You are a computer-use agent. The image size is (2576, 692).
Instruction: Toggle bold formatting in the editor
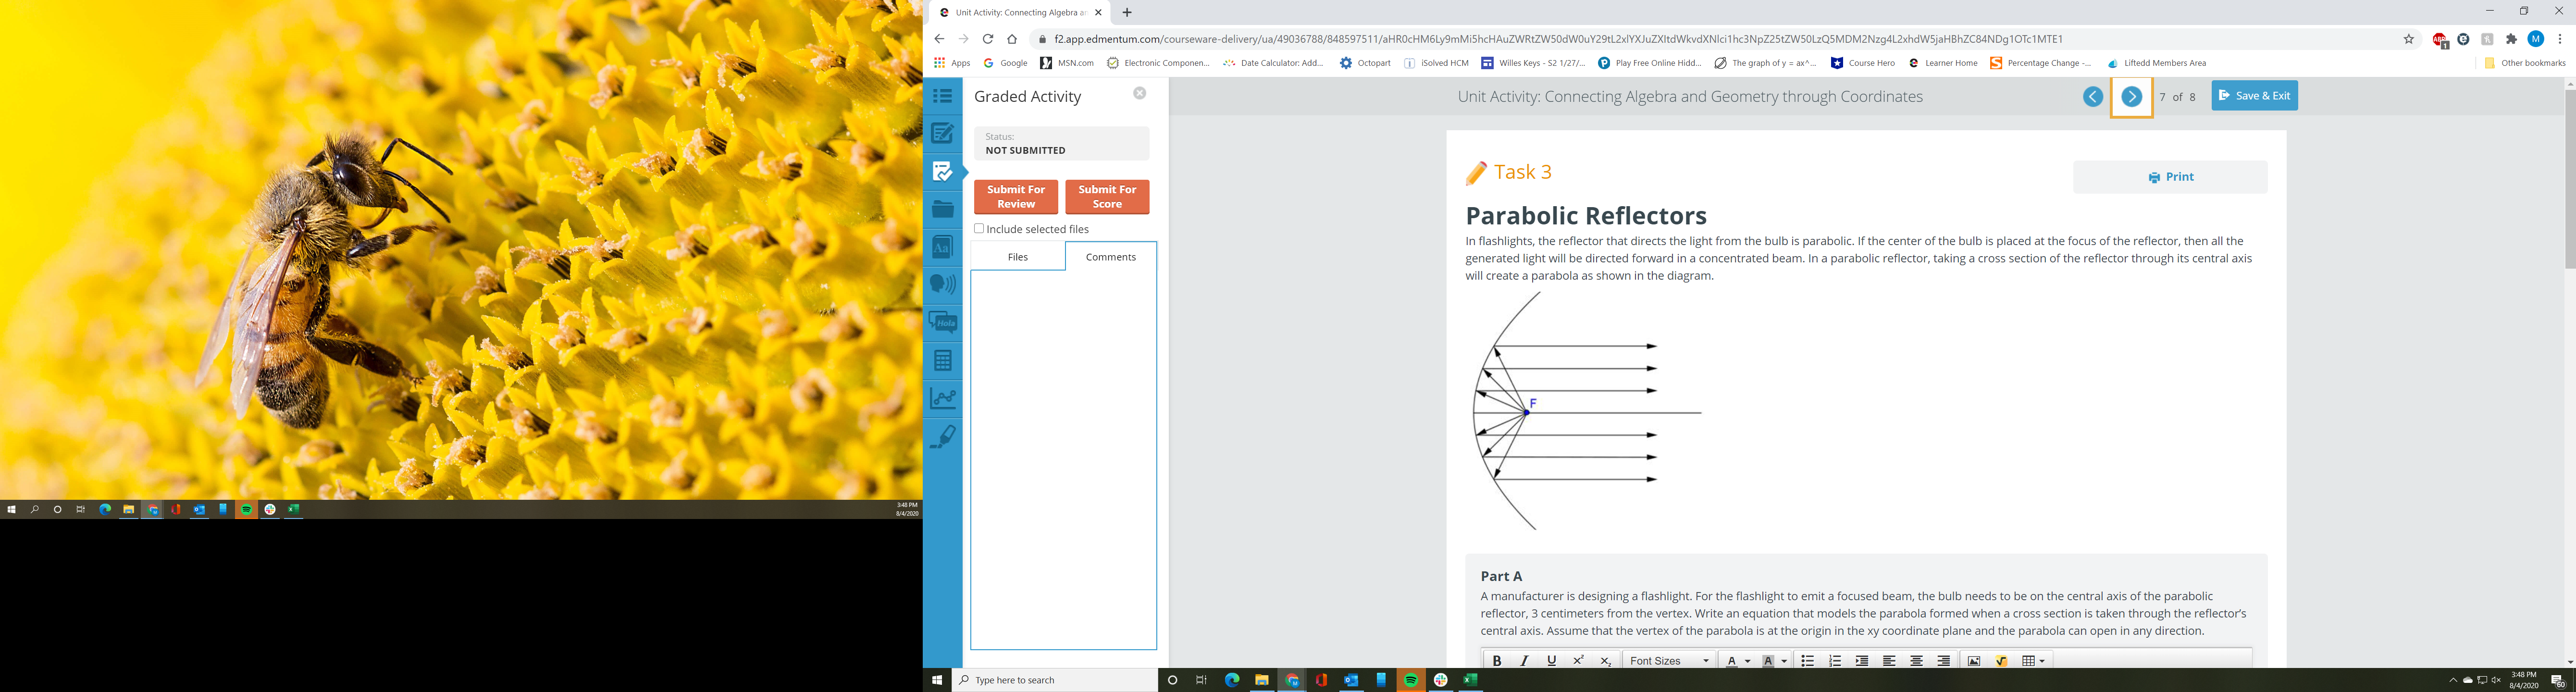(x=1497, y=661)
